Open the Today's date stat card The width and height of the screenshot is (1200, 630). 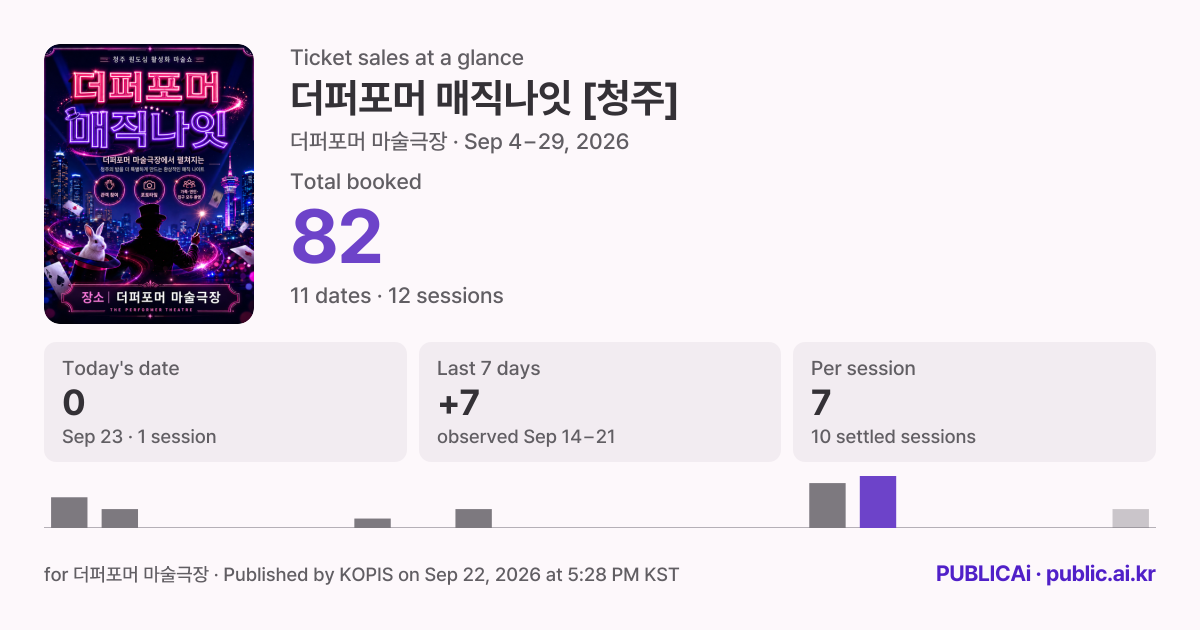click(225, 402)
